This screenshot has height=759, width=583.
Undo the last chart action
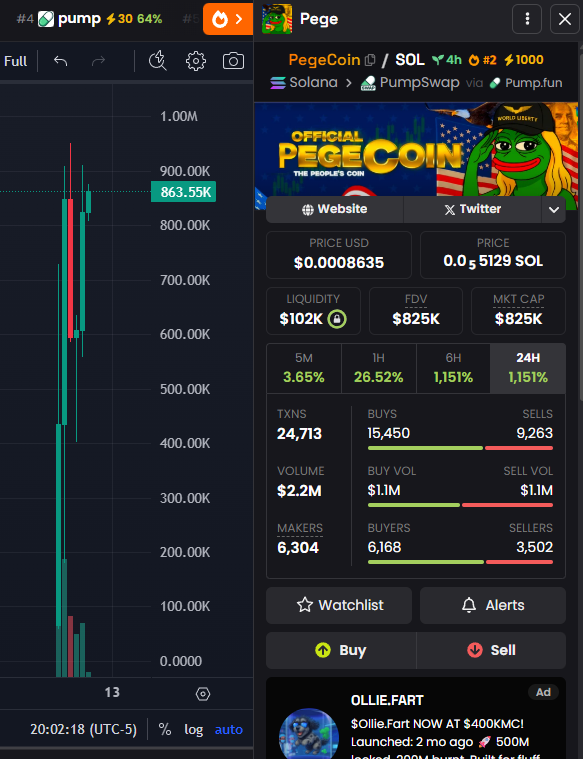(x=61, y=61)
